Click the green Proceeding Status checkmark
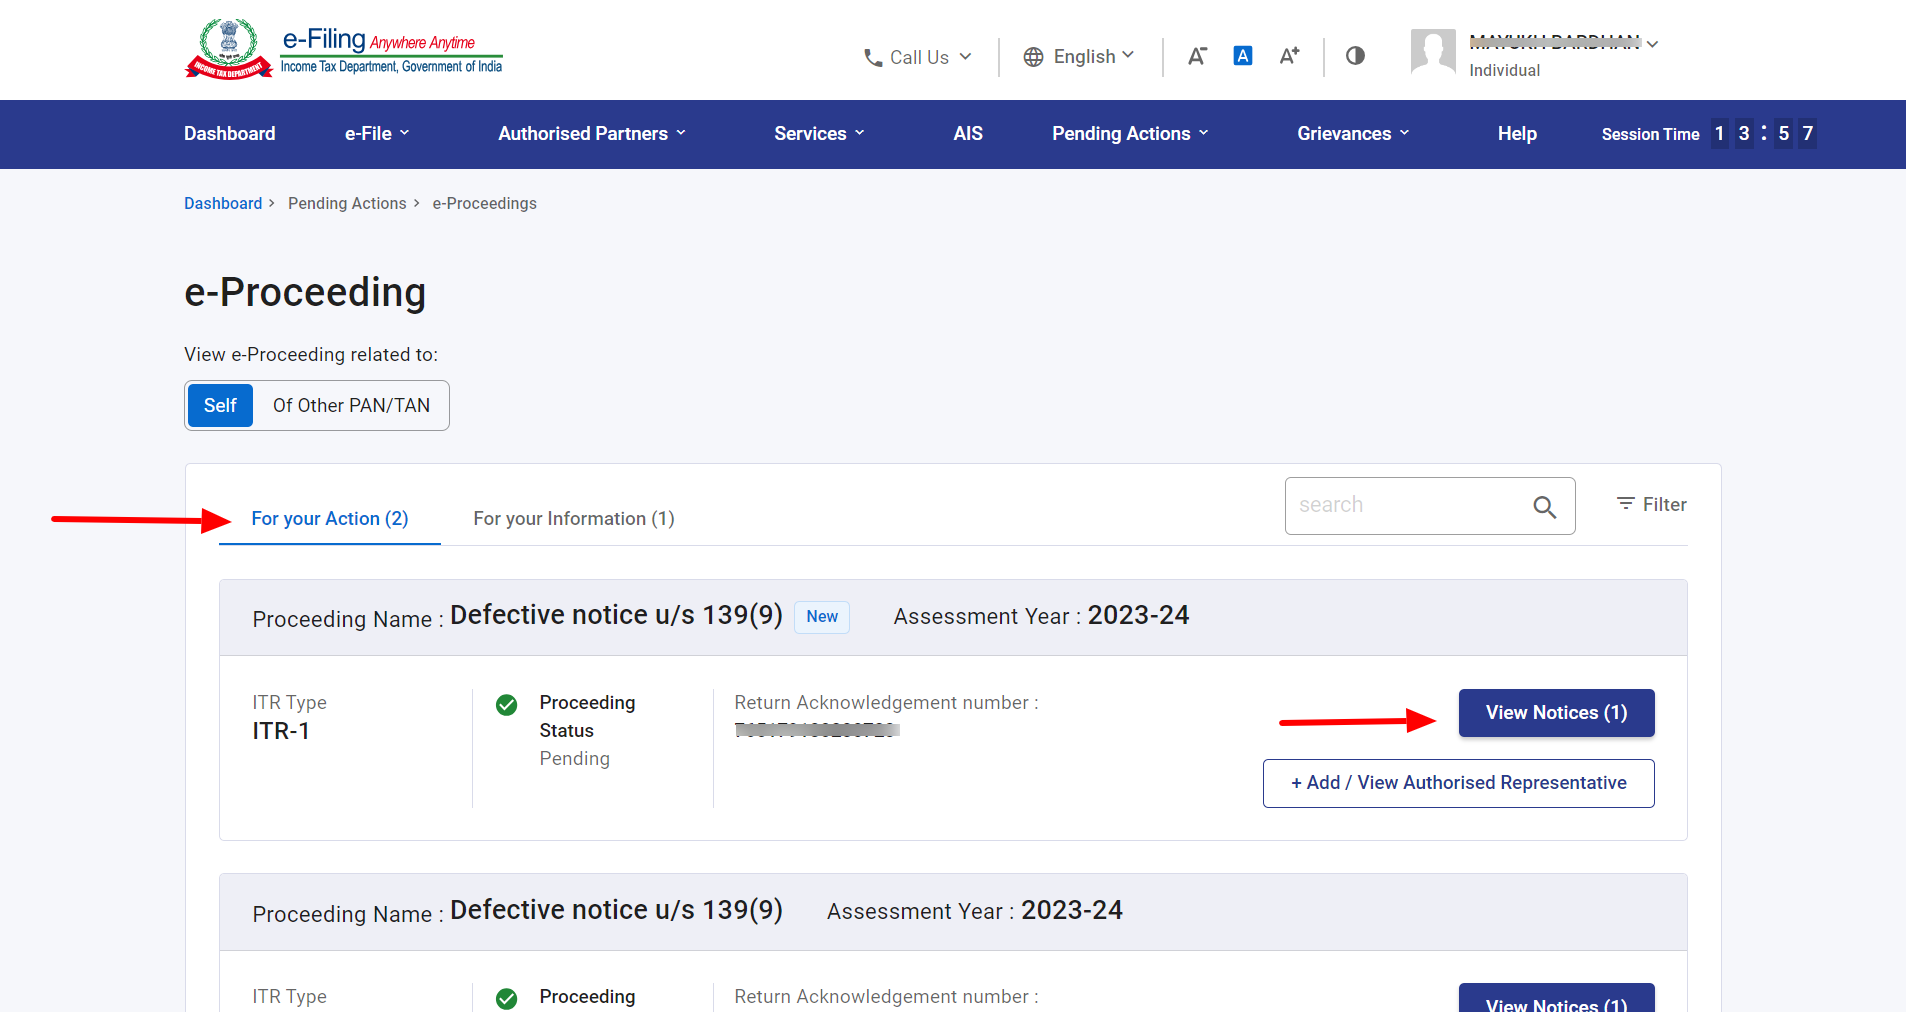The height and width of the screenshot is (1012, 1906). point(507,705)
